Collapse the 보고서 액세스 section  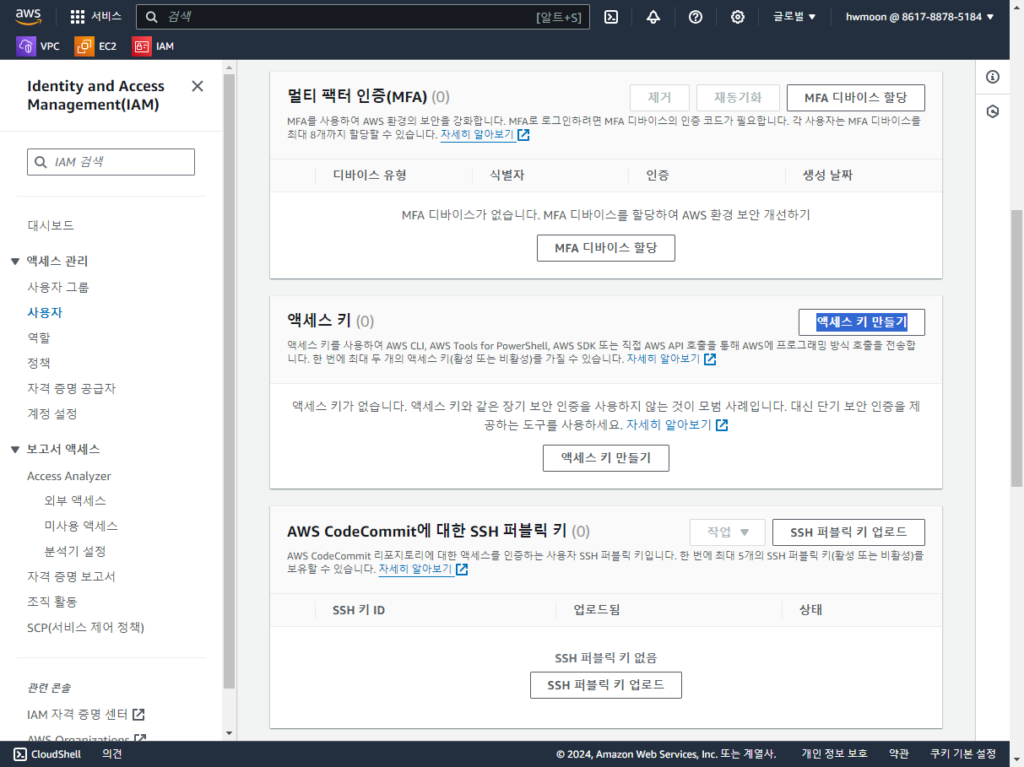pos(15,449)
